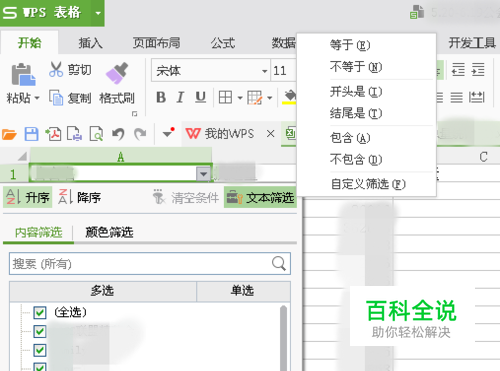Choose 包含 (A) filter option
The width and height of the screenshot is (500, 371).
(366, 137)
